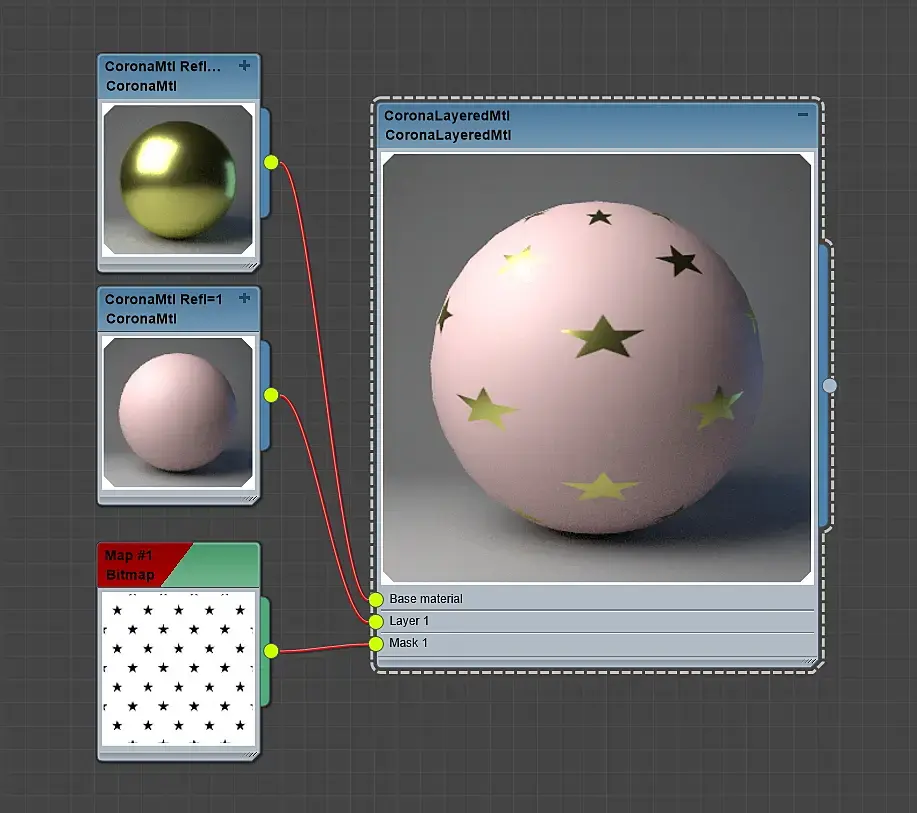Viewport: 917px width, 813px height.
Task: Select the star pattern bitmap preview thumbnail
Action: point(178,669)
